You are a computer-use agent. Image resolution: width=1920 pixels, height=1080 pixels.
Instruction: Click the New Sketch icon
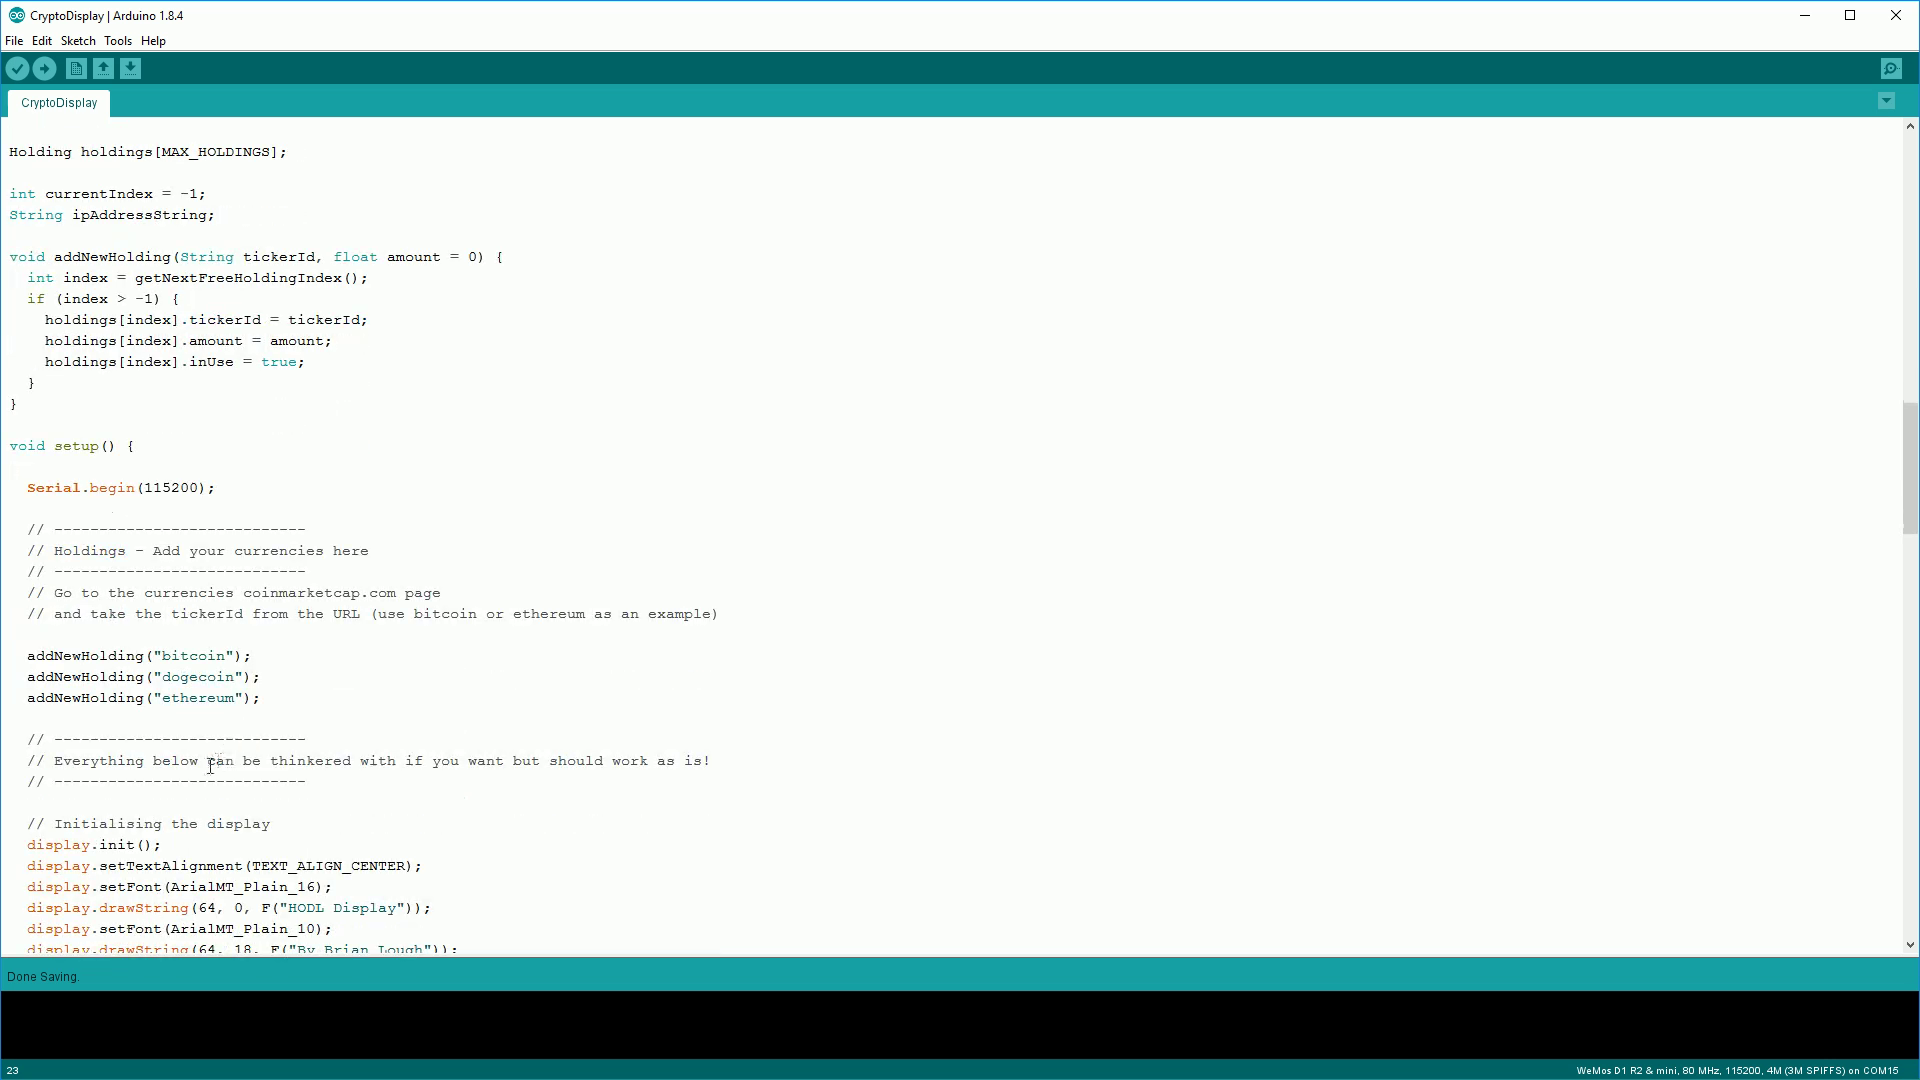(75, 69)
